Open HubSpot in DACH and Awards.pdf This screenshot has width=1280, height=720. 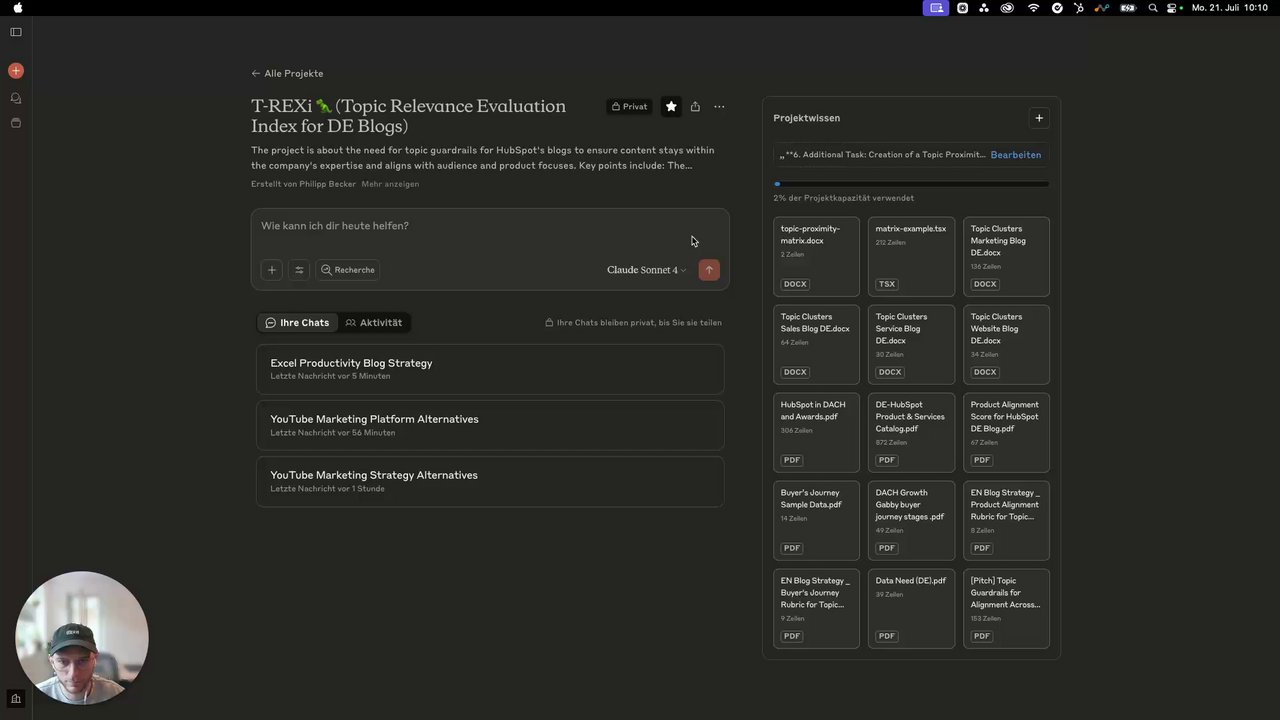pos(816,433)
